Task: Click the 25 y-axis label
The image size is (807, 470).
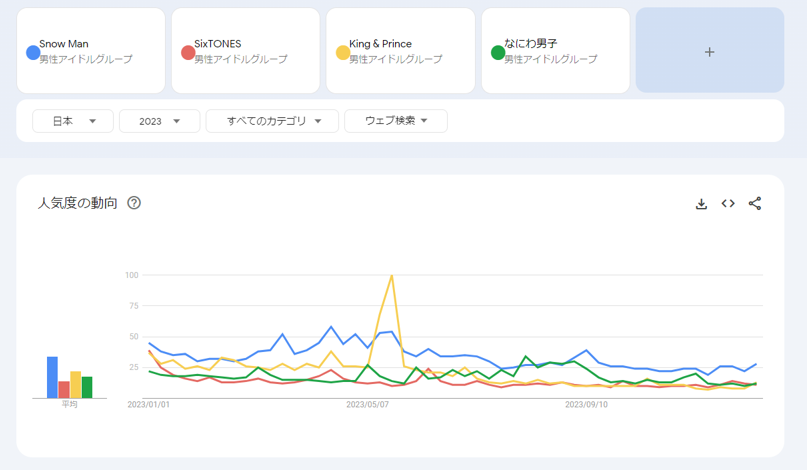Action: click(x=134, y=367)
